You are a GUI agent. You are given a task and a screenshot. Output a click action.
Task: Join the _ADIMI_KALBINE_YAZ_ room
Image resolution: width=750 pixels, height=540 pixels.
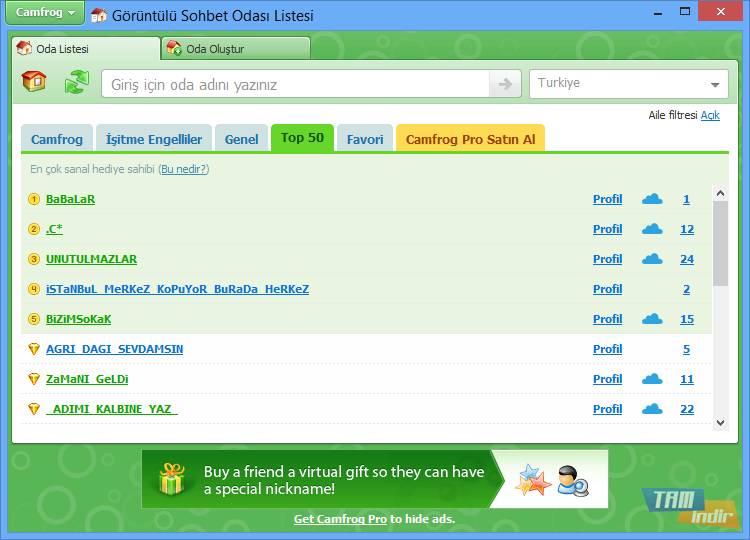[111, 409]
